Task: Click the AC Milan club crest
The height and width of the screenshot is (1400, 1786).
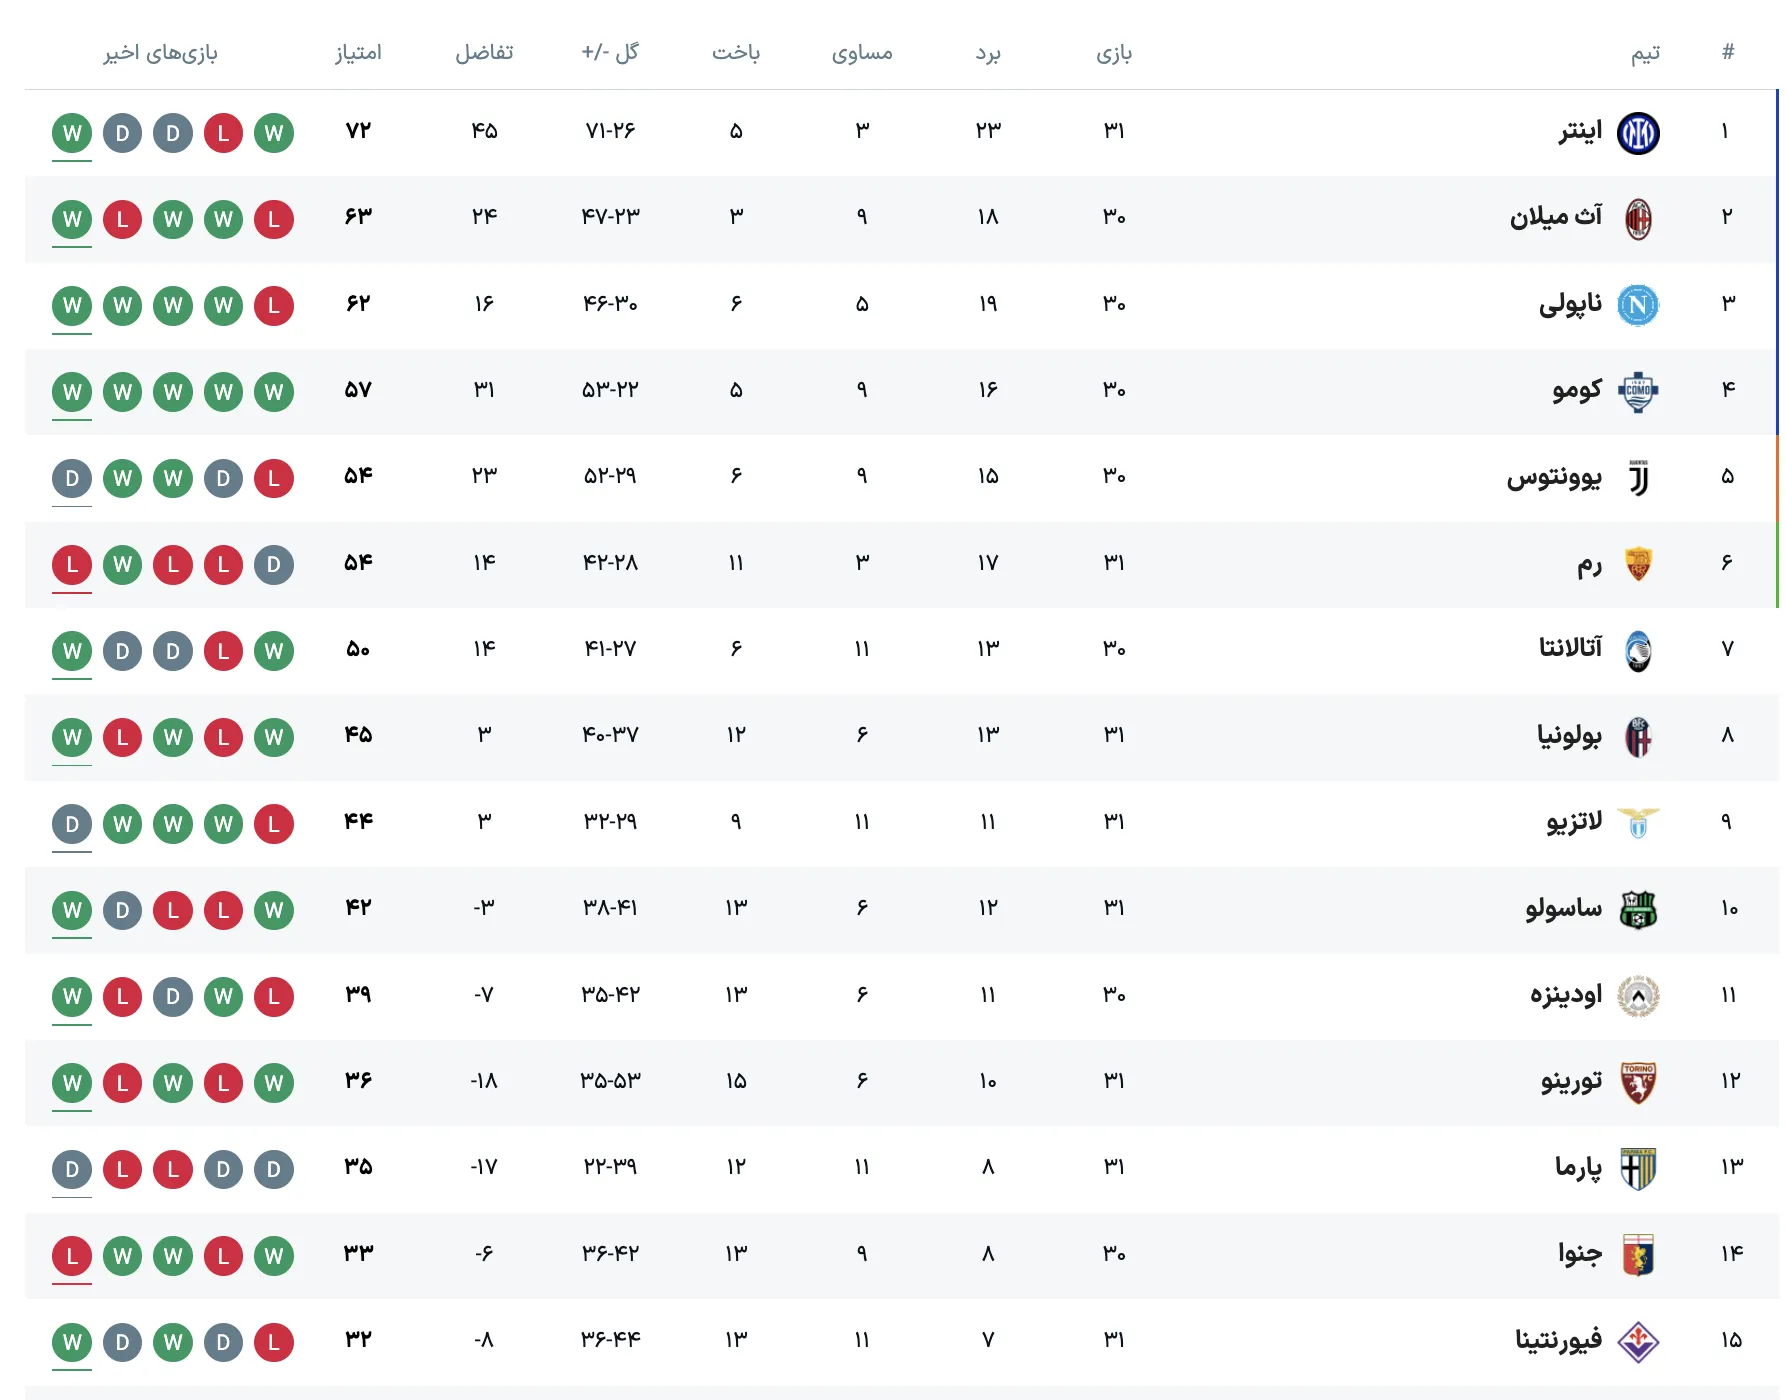Action: 1638,219
